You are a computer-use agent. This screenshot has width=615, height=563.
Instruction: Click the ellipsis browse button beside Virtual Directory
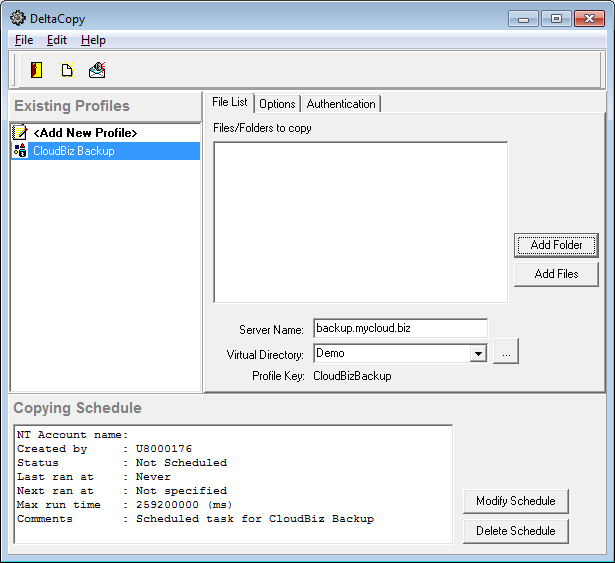click(x=506, y=353)
